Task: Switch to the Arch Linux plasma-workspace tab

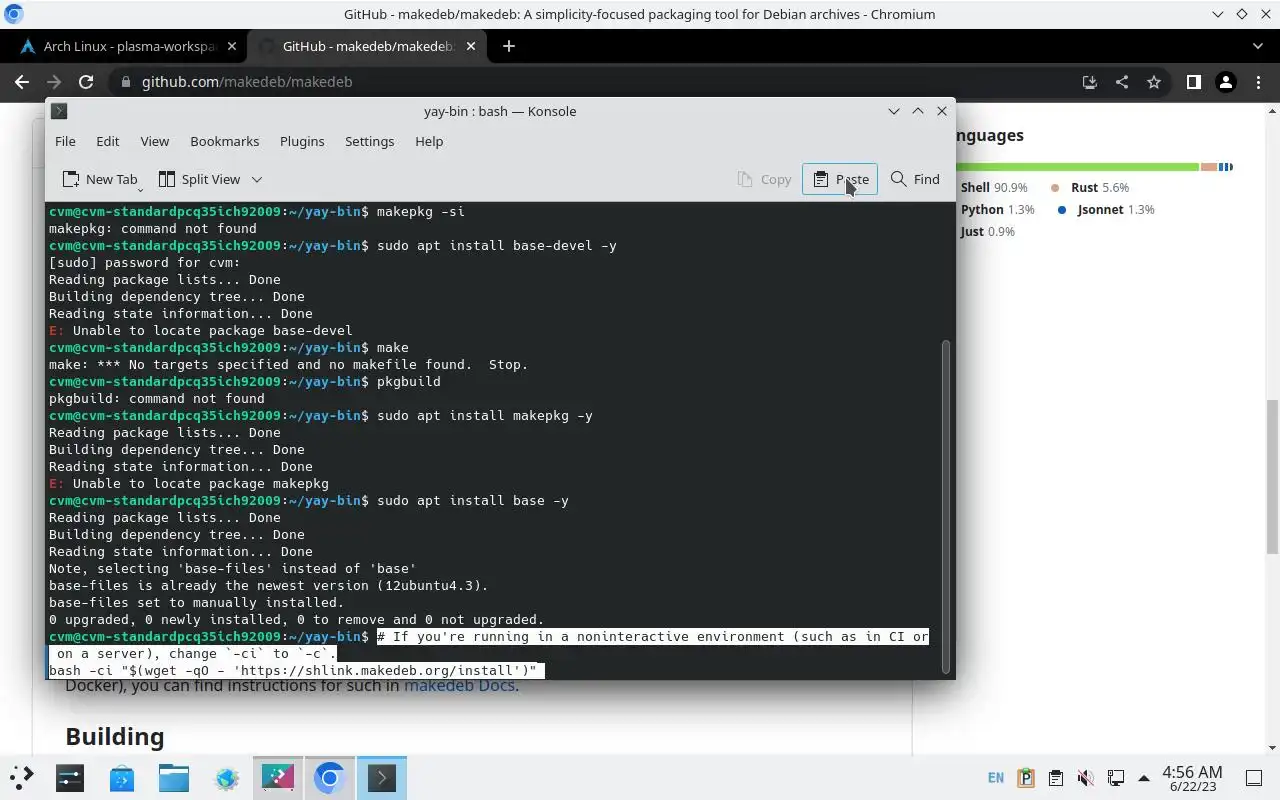Action: (127, 46)
